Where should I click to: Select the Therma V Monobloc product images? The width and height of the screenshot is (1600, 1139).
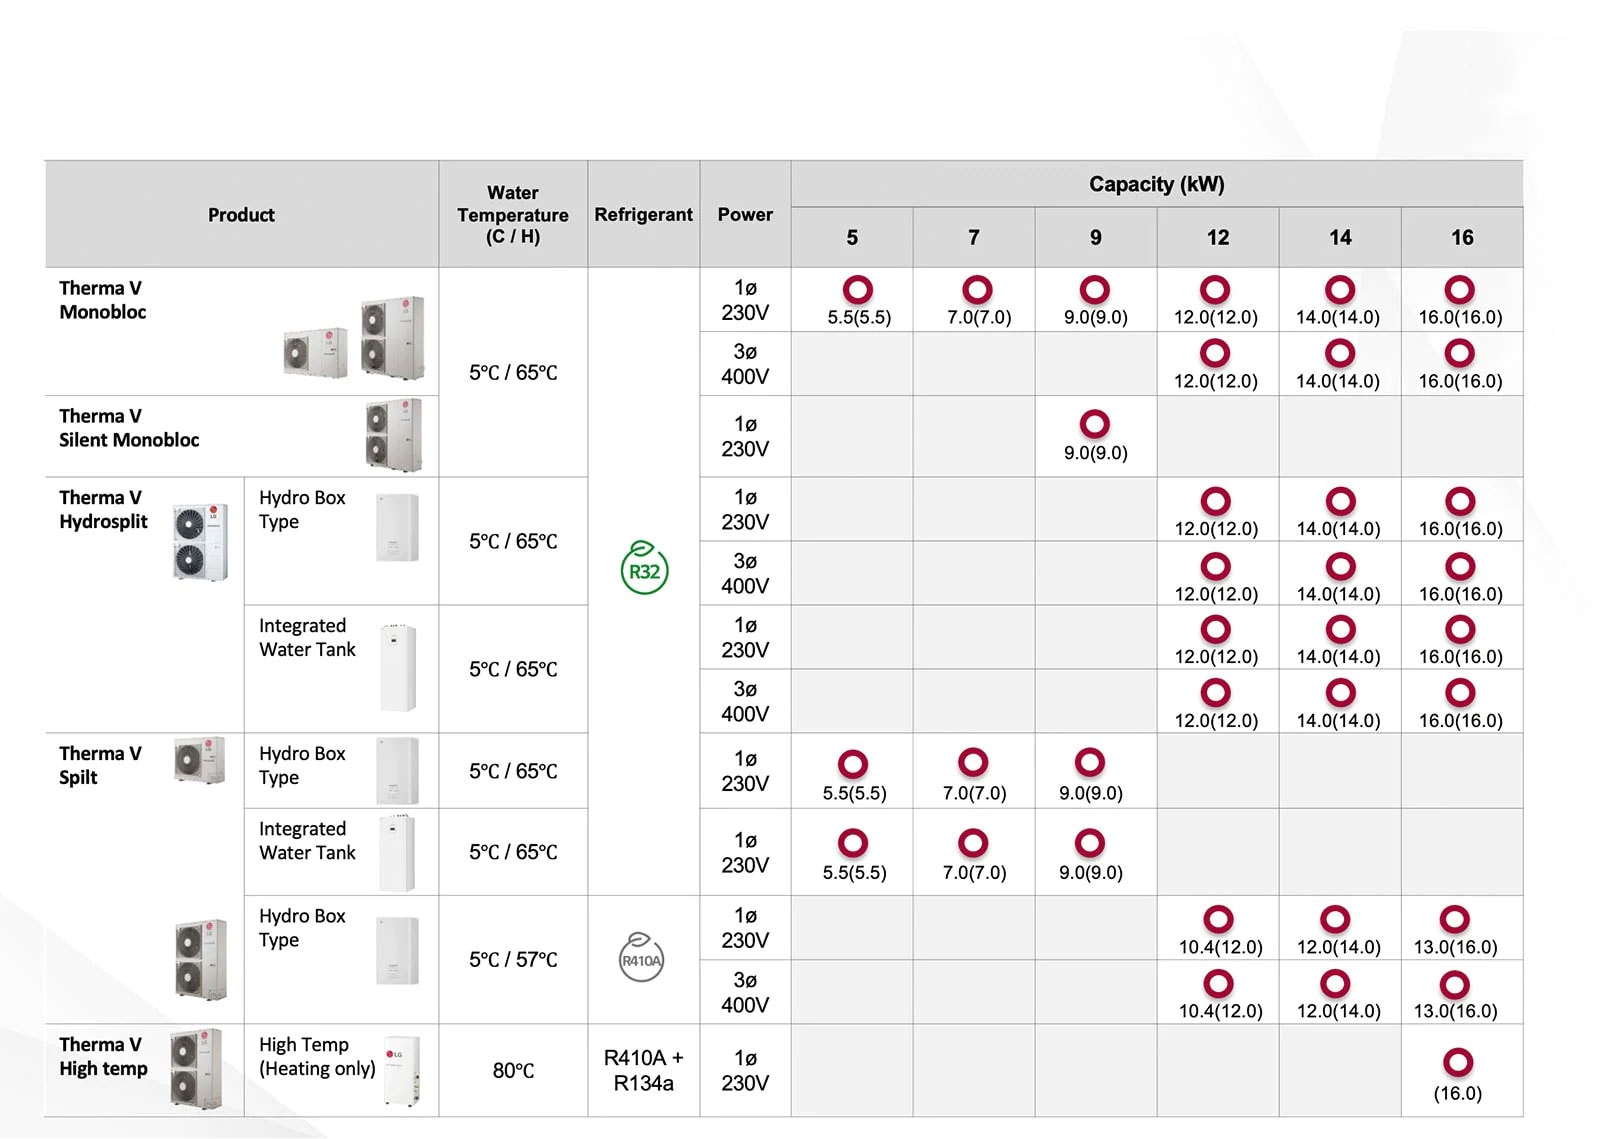pos(355,337)
